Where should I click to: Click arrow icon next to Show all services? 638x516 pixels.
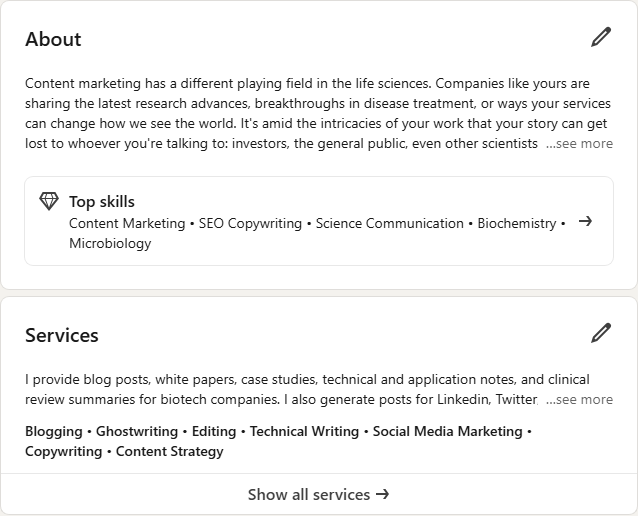point(382,494)
